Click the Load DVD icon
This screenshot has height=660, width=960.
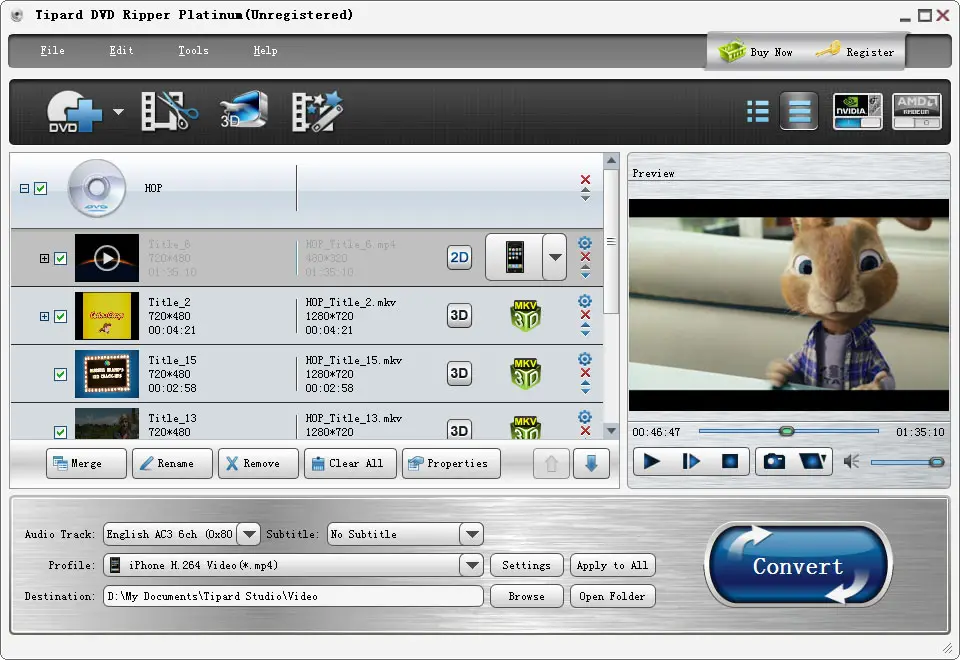coord(73,111)
